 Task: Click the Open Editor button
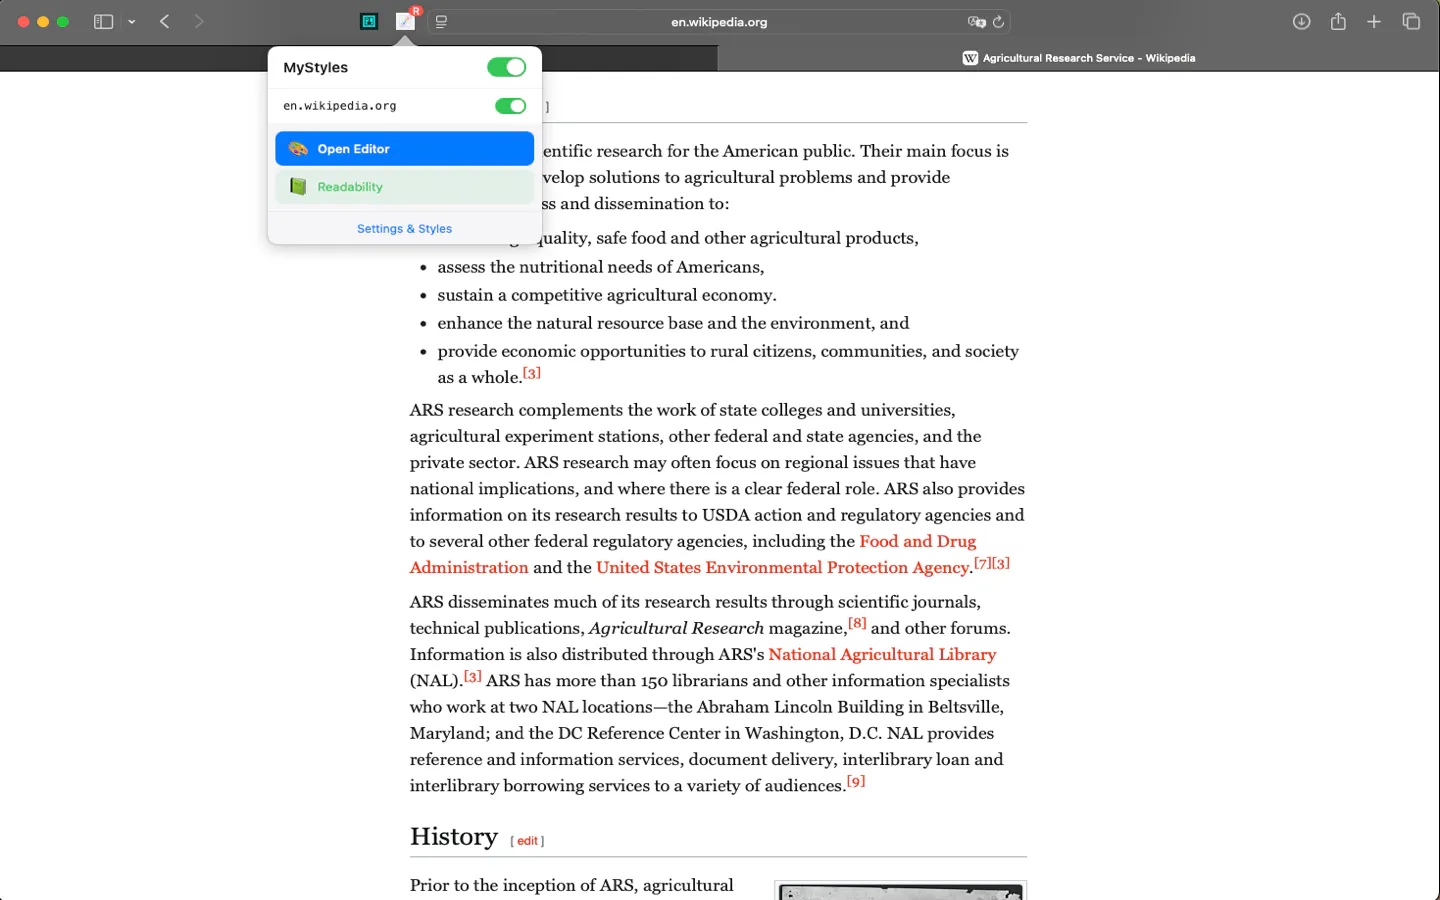tap(404, 149)
